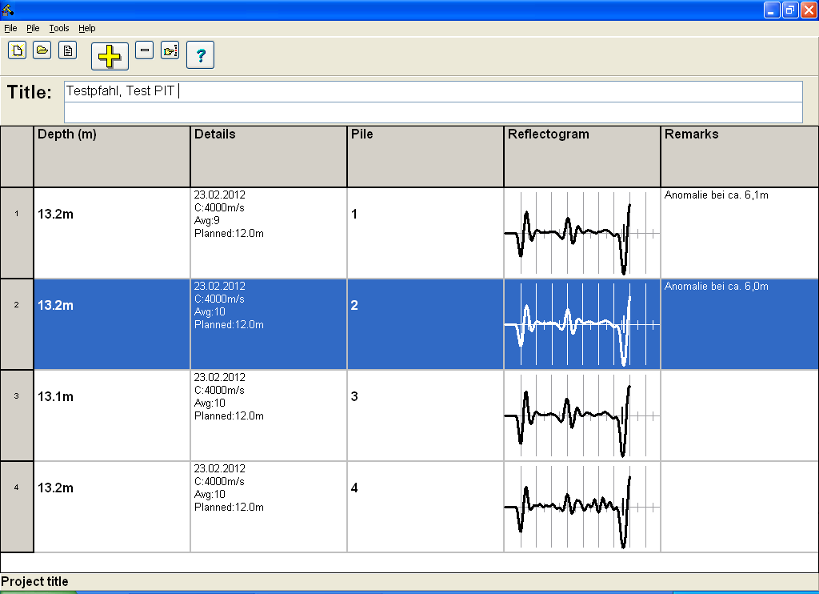Open the reflectogram thumbnail of pile 4
The width and height of the screenshot is (819, 594).
(582, 507)
